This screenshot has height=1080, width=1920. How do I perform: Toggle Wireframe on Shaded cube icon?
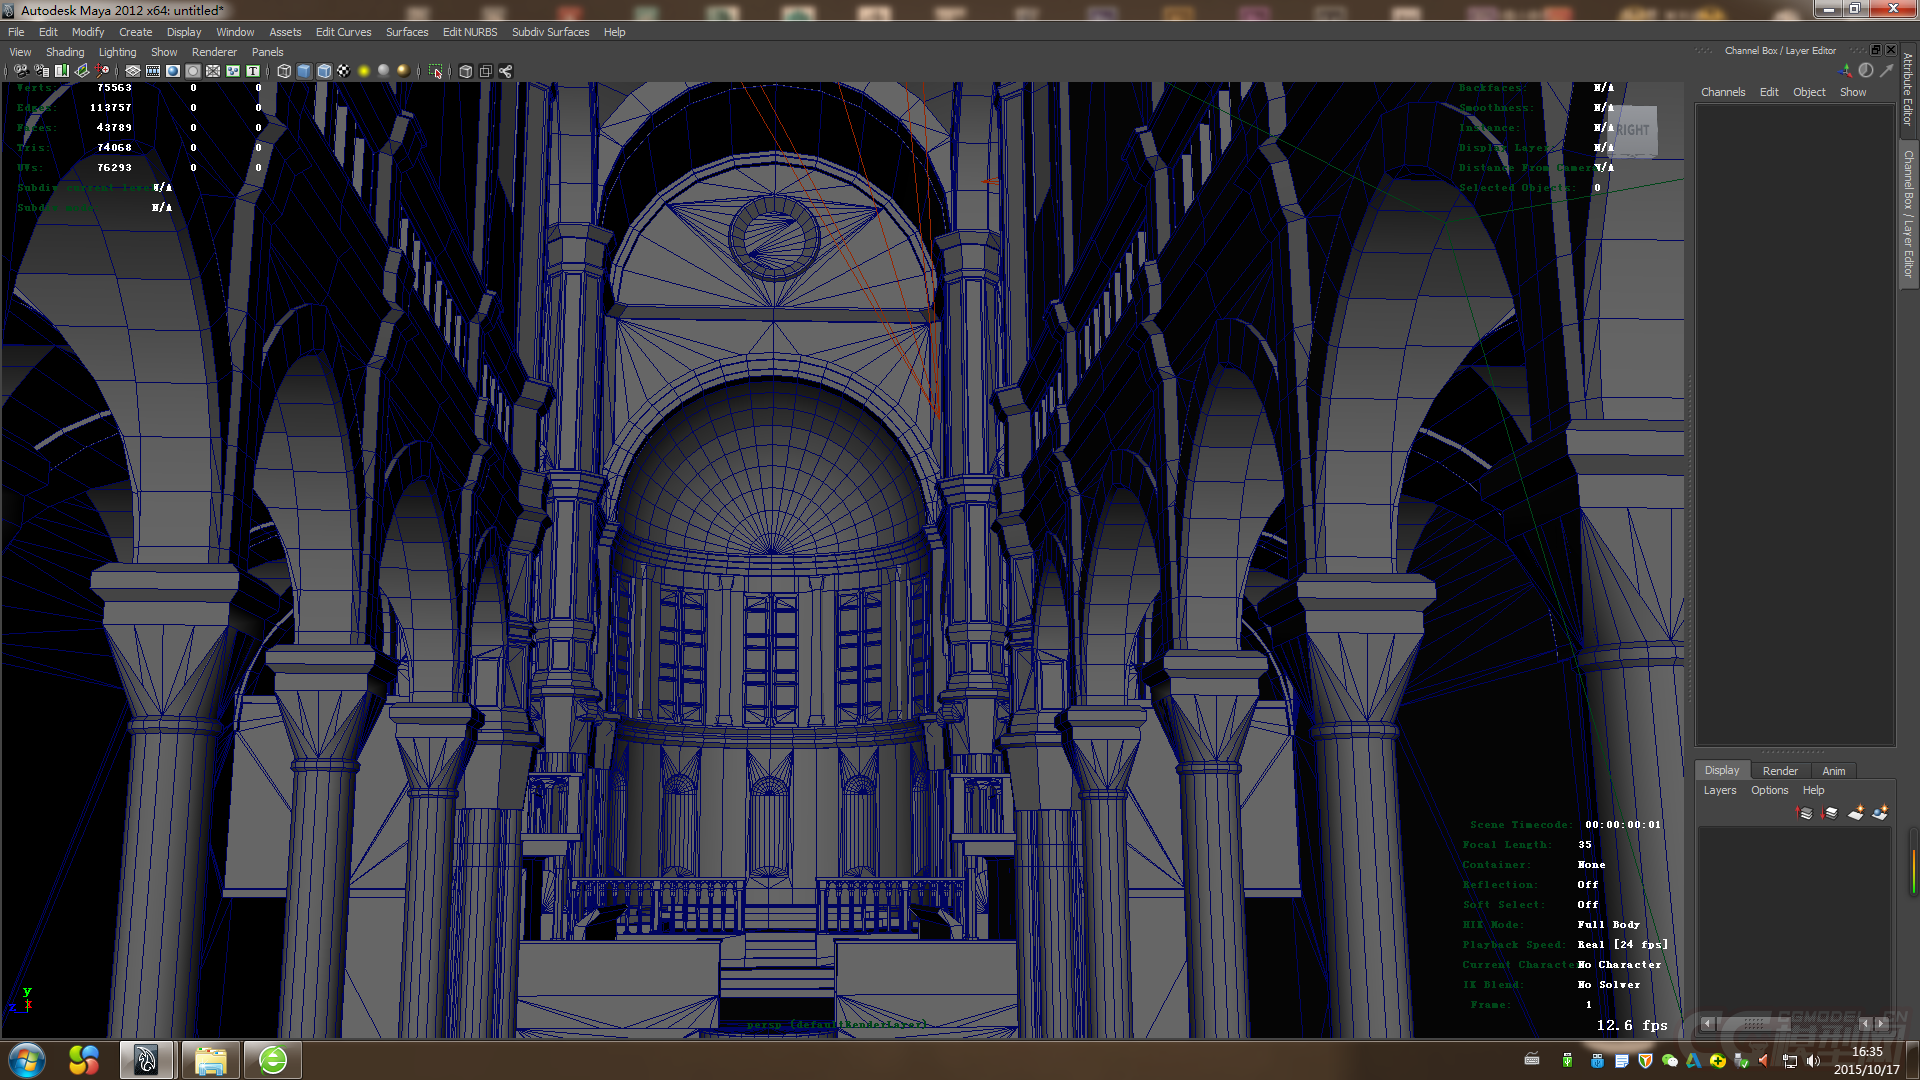point(324,71)
